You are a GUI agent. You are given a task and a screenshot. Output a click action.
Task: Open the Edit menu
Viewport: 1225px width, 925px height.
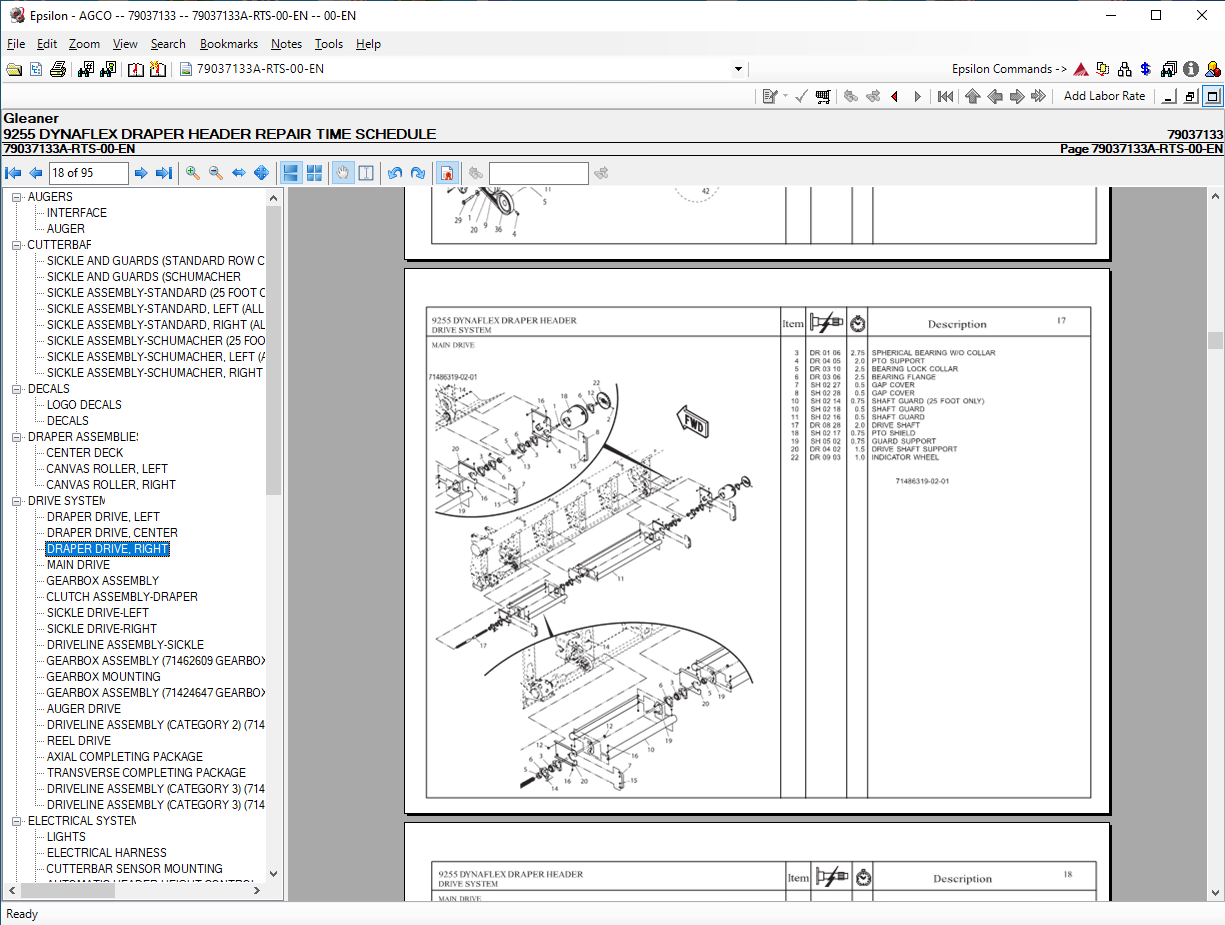click(x=47, y=44)
